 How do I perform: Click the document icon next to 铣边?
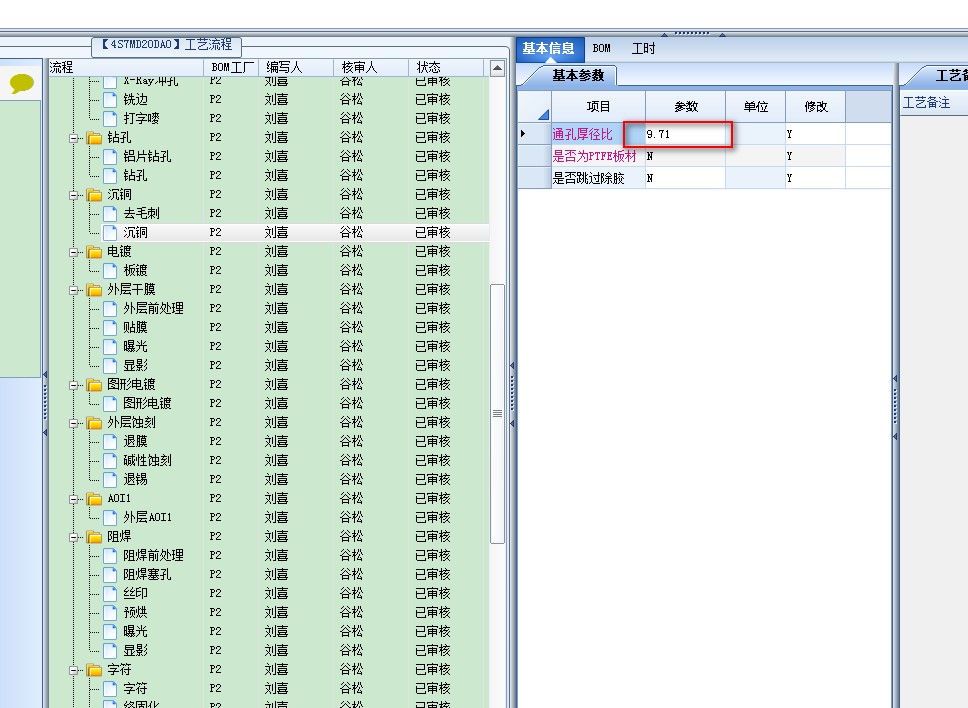(x=110, y=99)
